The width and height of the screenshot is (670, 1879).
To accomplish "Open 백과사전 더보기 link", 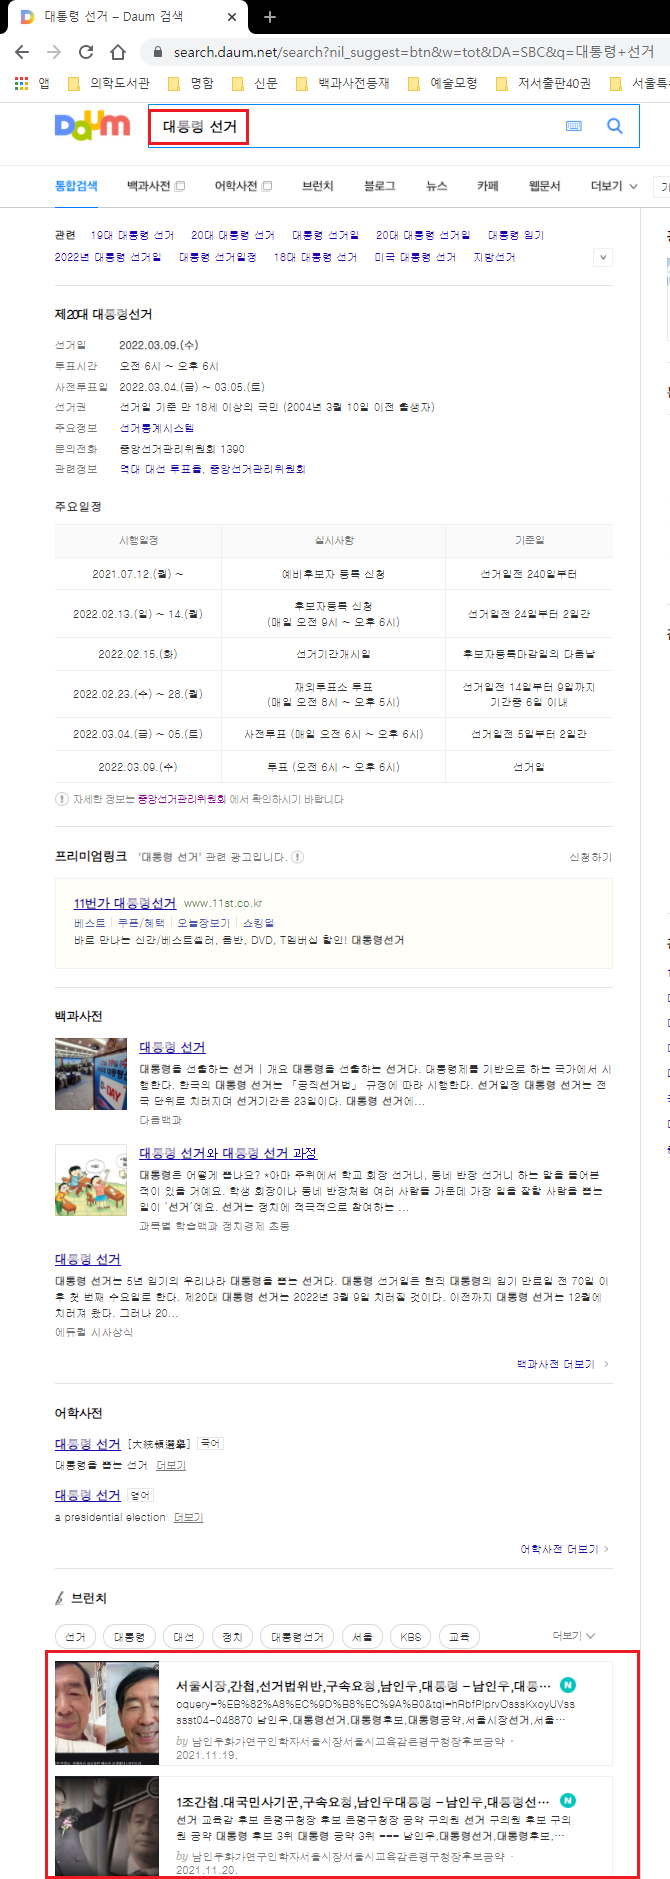I will 563,1364.
